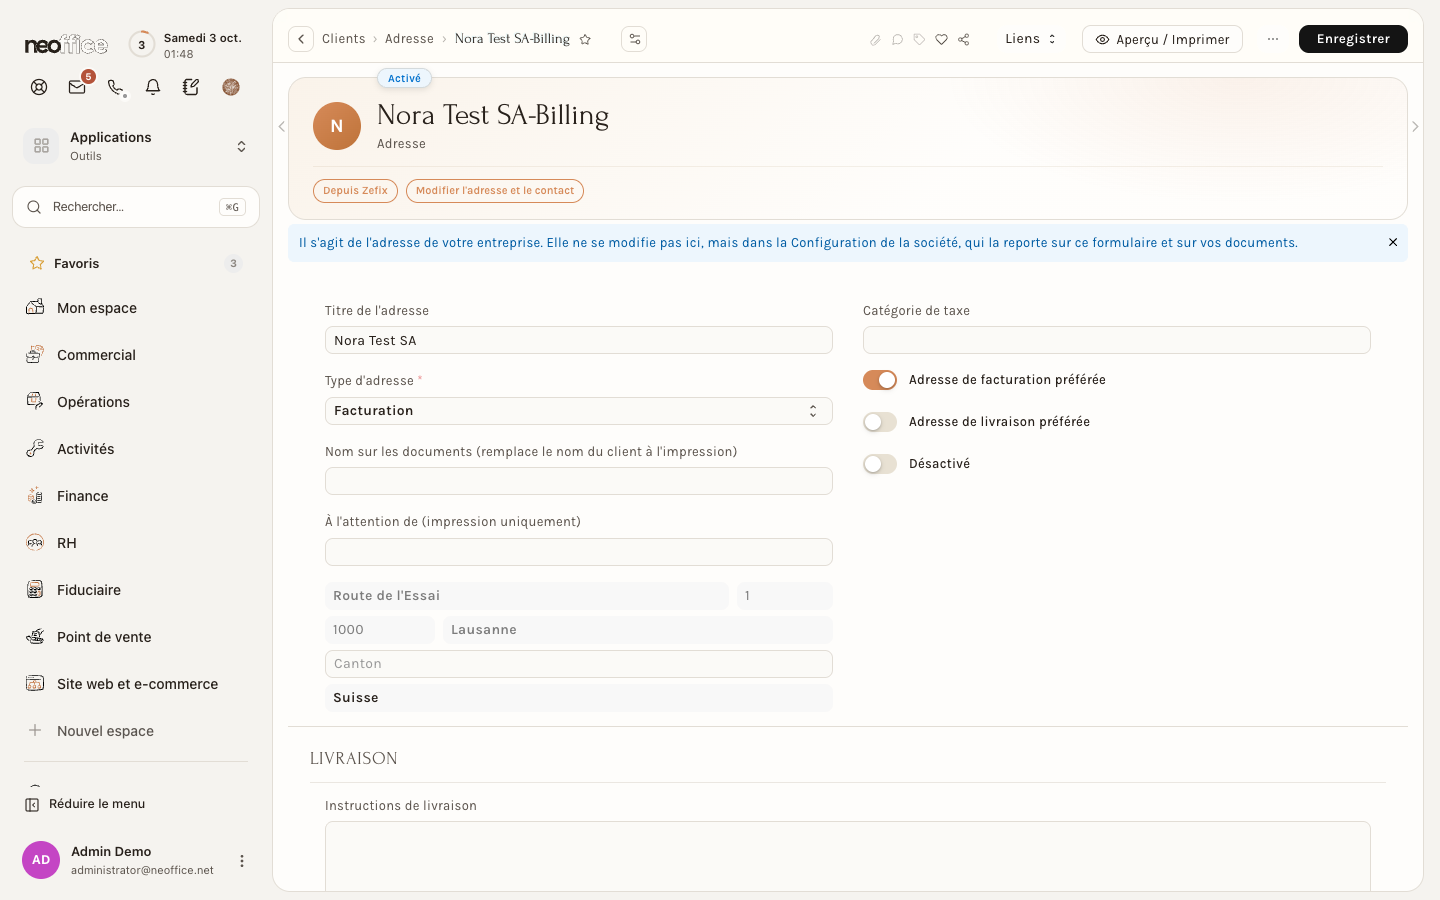
Task: Mark Nora Test SA-Billing as favorite with star
Action: point(585,40)
